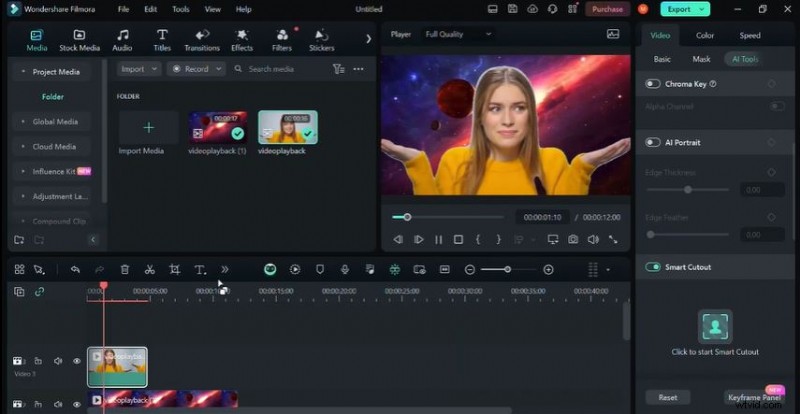Screen dimensions: 800x414
Task: Open the Effects tab
Action: click(242, 40)
